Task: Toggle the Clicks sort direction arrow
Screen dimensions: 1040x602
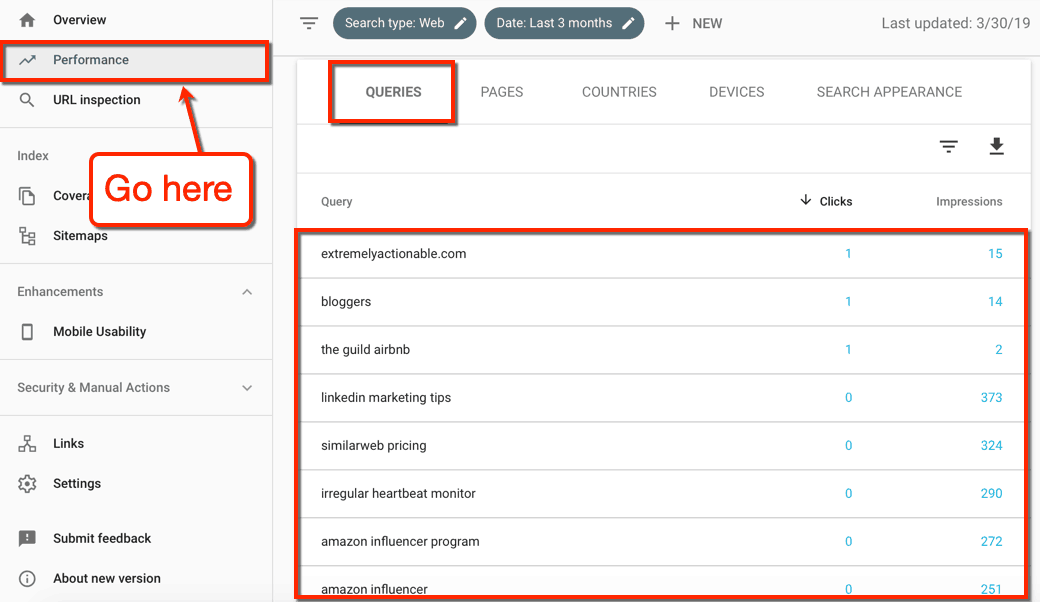Action: (x=806, y=200)
